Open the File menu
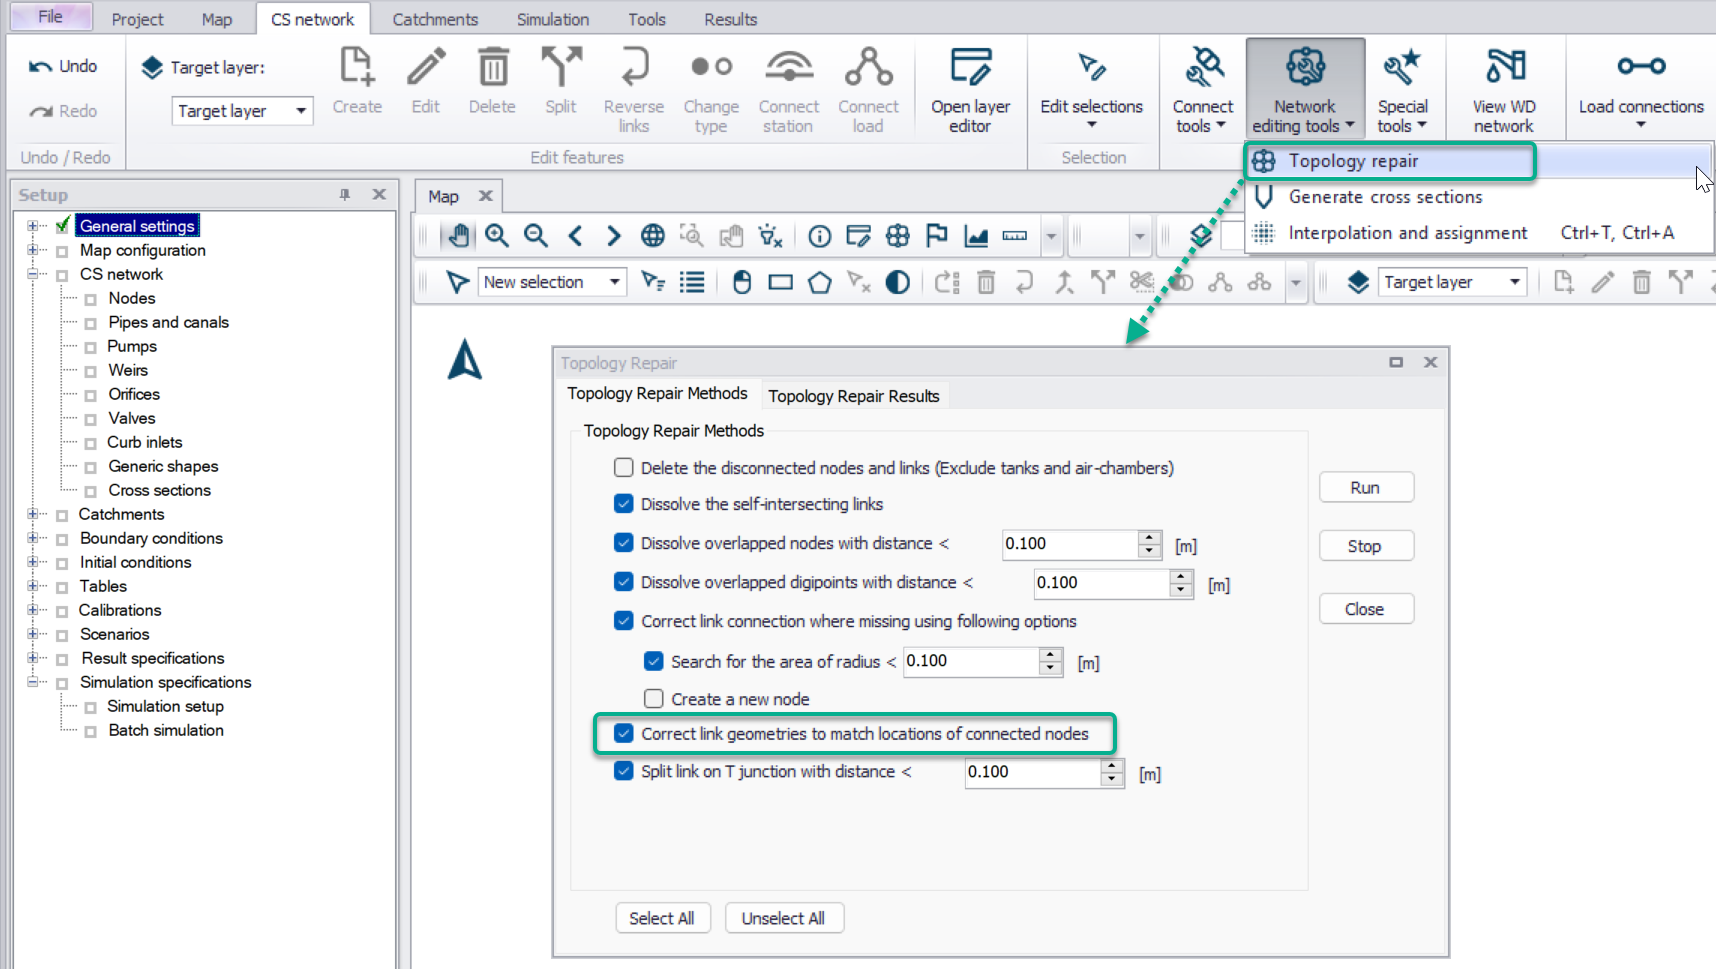1716x969 pixels. click(50, 17)
